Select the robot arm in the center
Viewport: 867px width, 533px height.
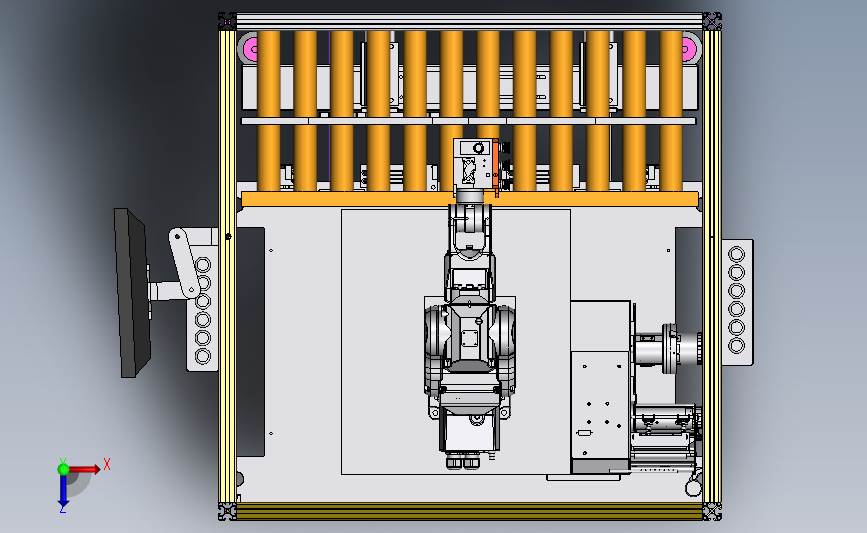(x=469, y=335)
